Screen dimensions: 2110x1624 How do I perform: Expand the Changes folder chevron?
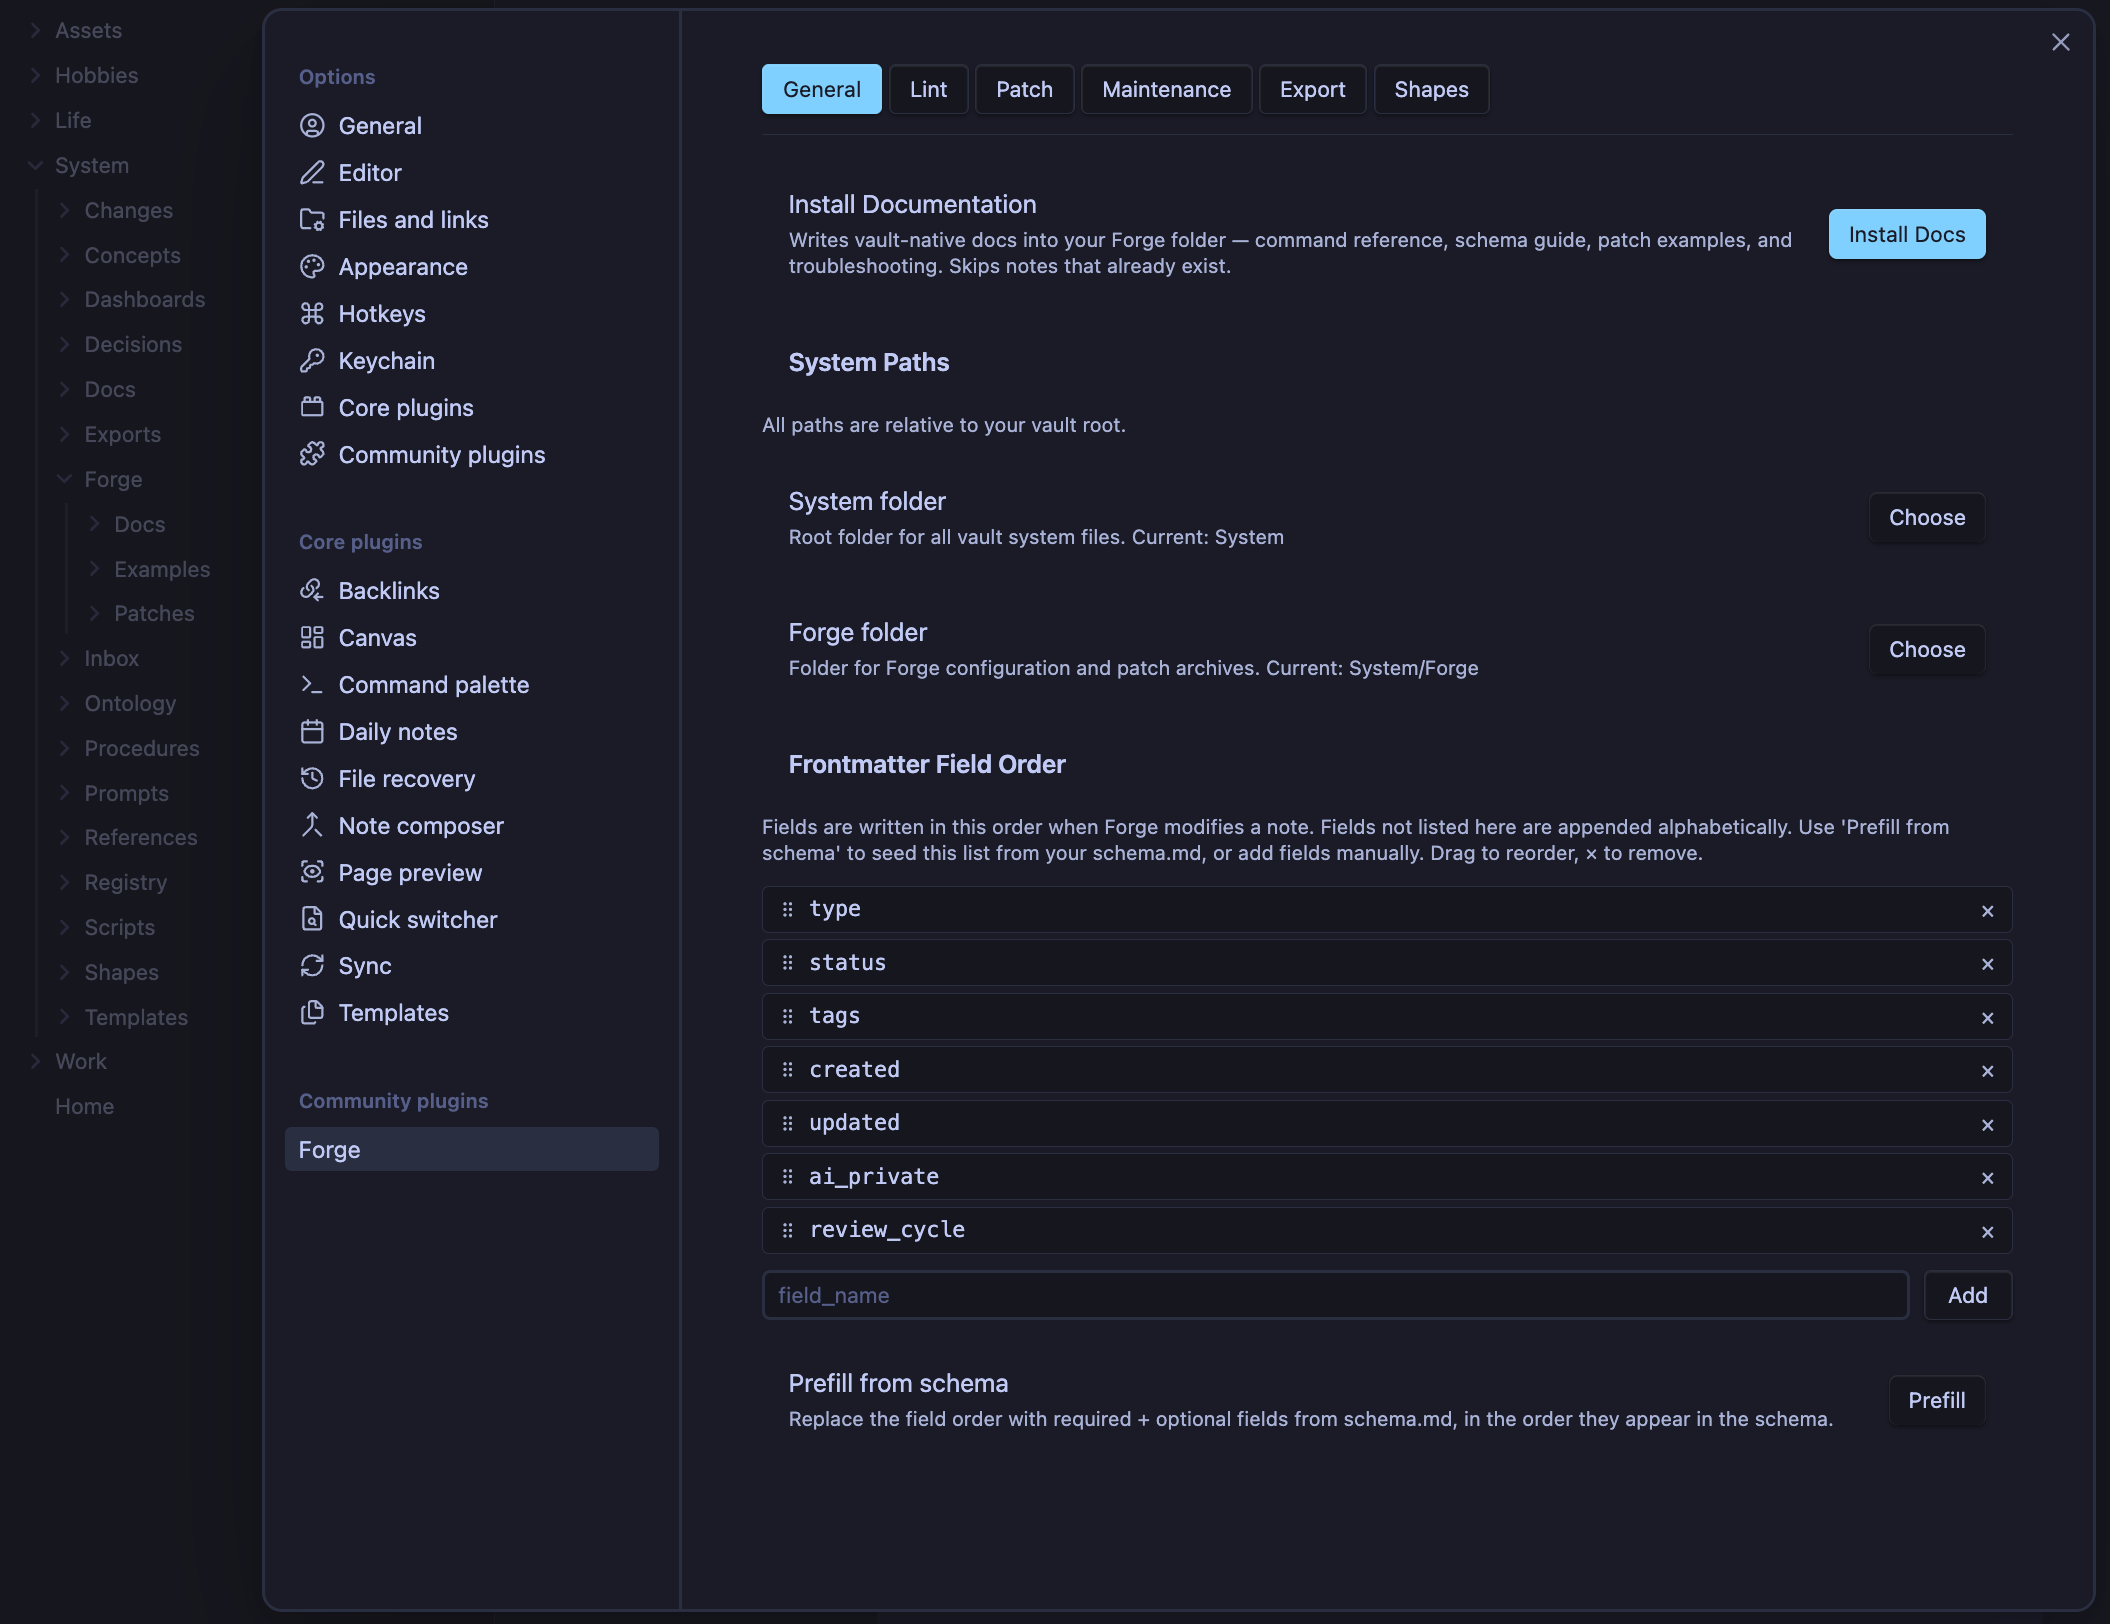pos(64,211)
